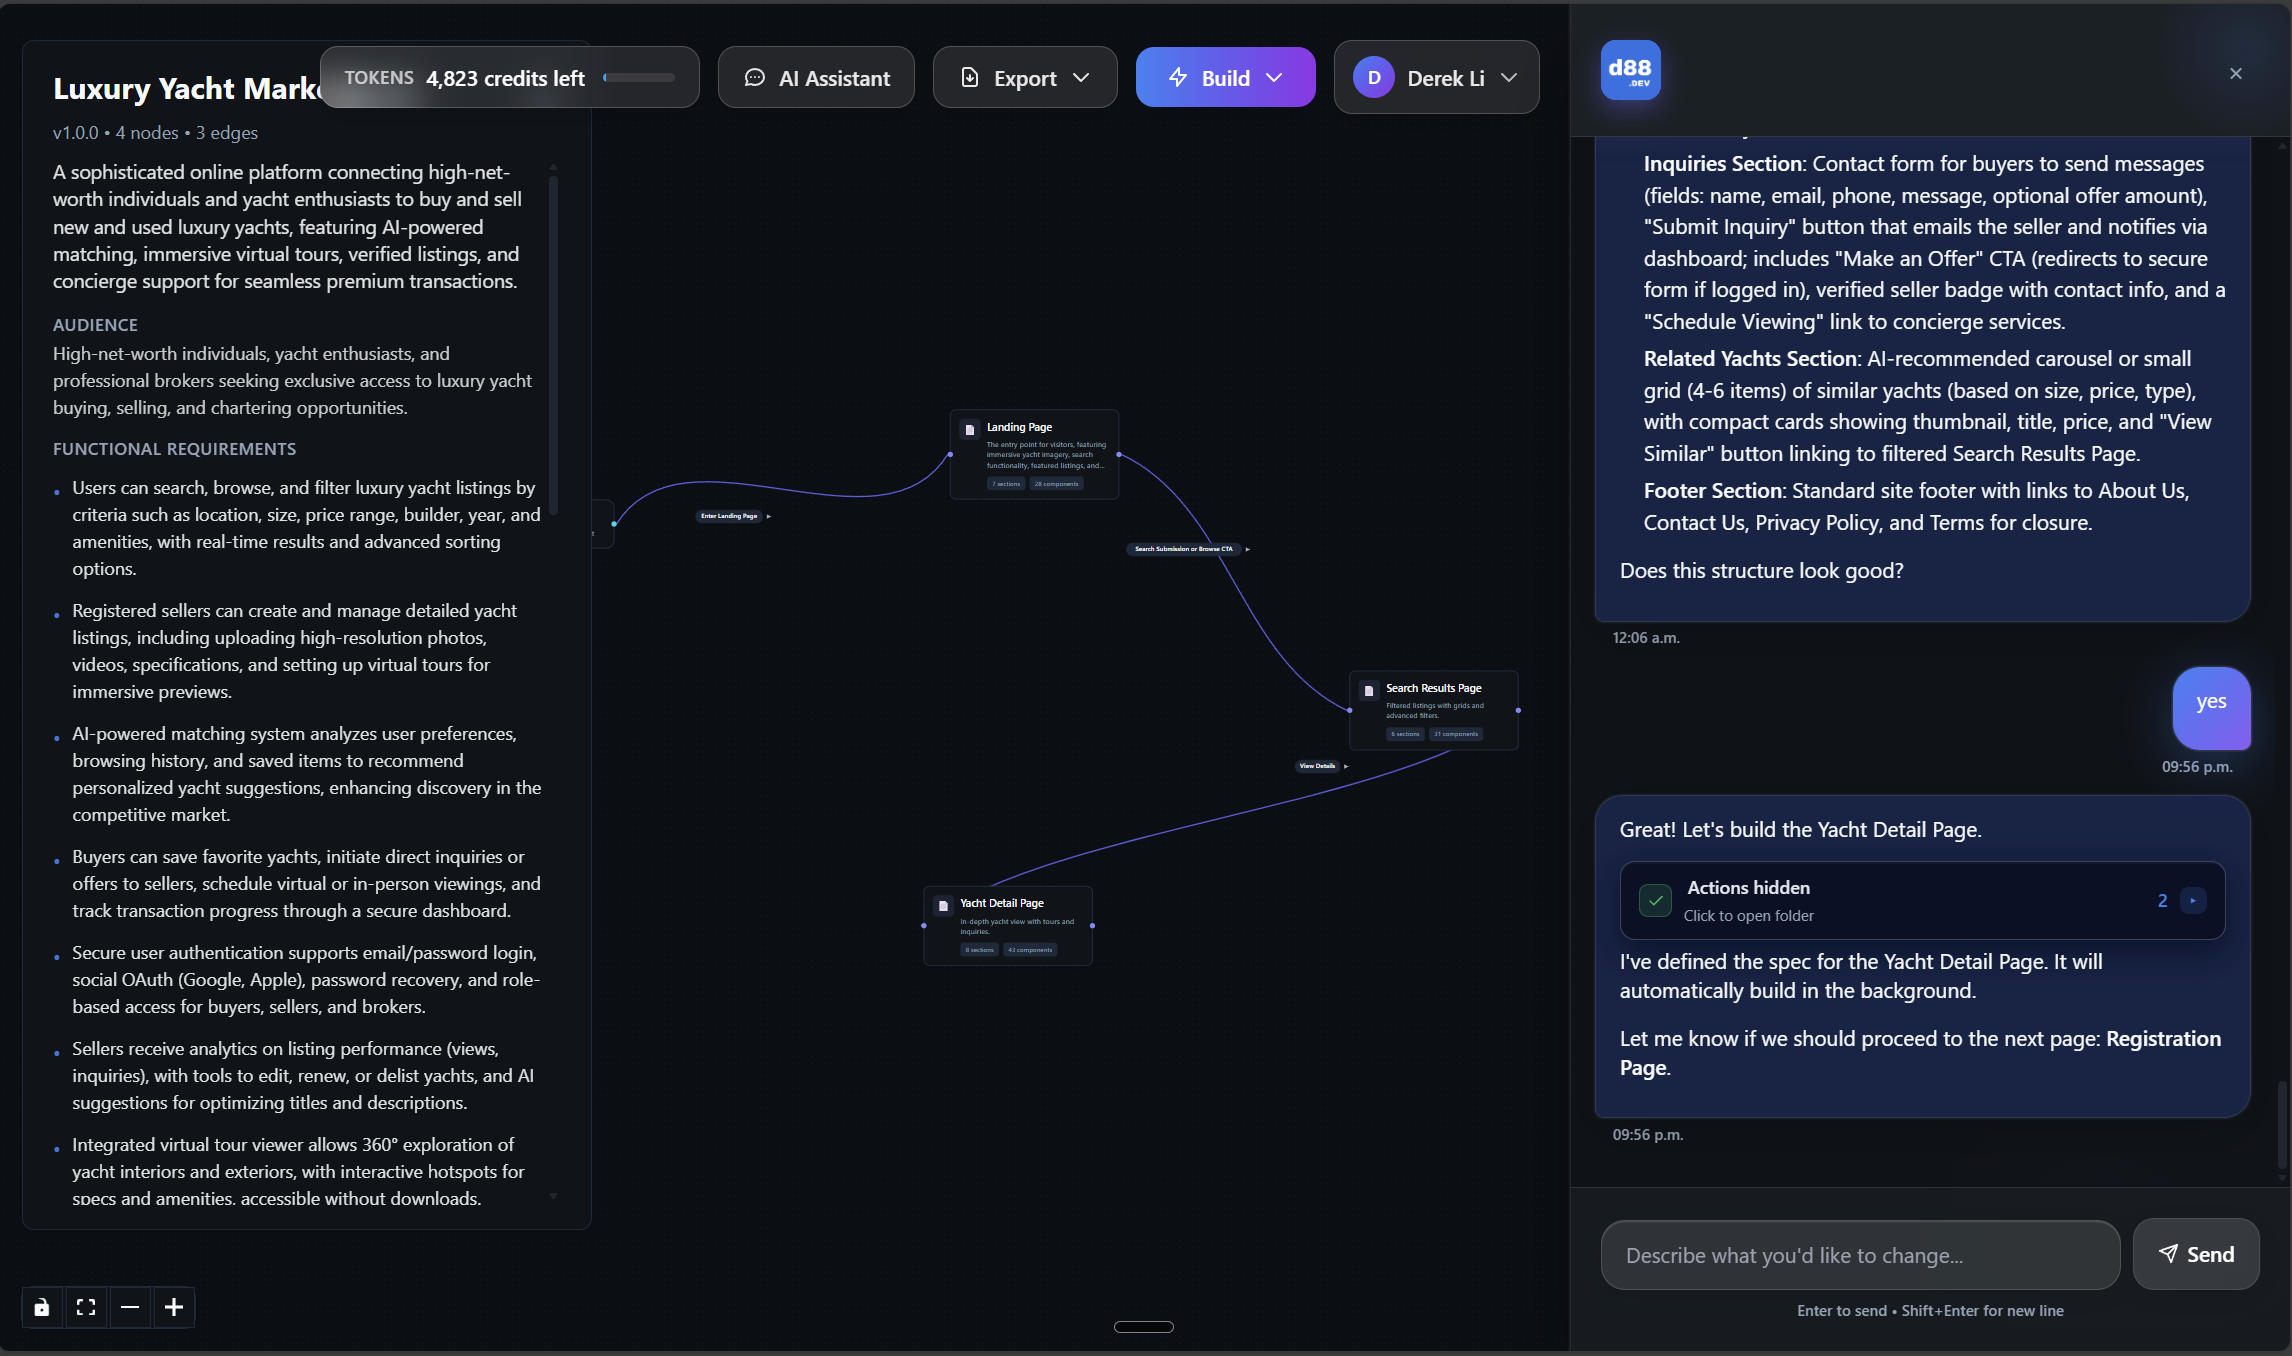Click the Yacht Detail Page node
2292x1356 pixels.
pyautogui.click(x=1008, y=923)
